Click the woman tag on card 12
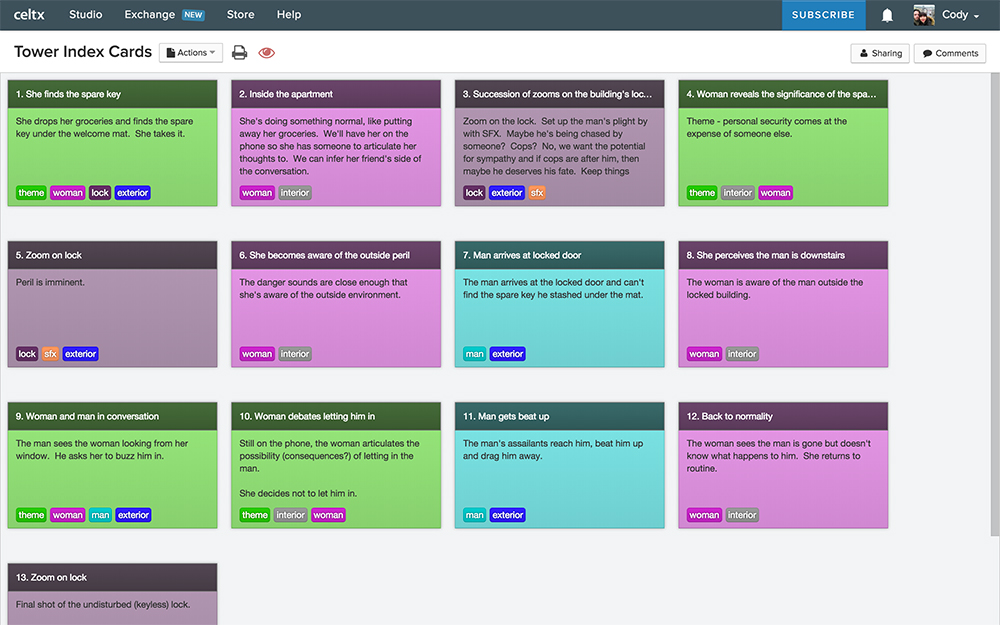1000x625 pixels. (x=704, y=515)
